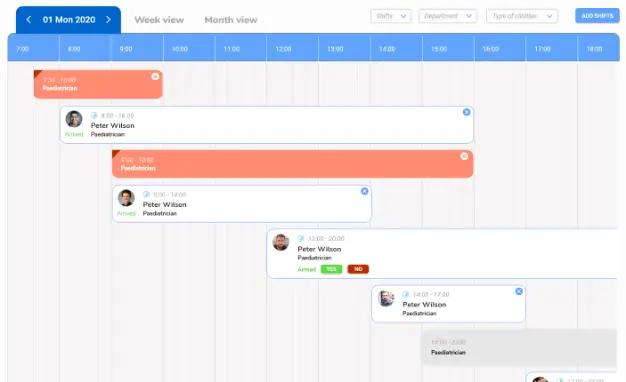
Task: Click clock icon on the 8:00 - 16:00 shift
Action: 94,115
